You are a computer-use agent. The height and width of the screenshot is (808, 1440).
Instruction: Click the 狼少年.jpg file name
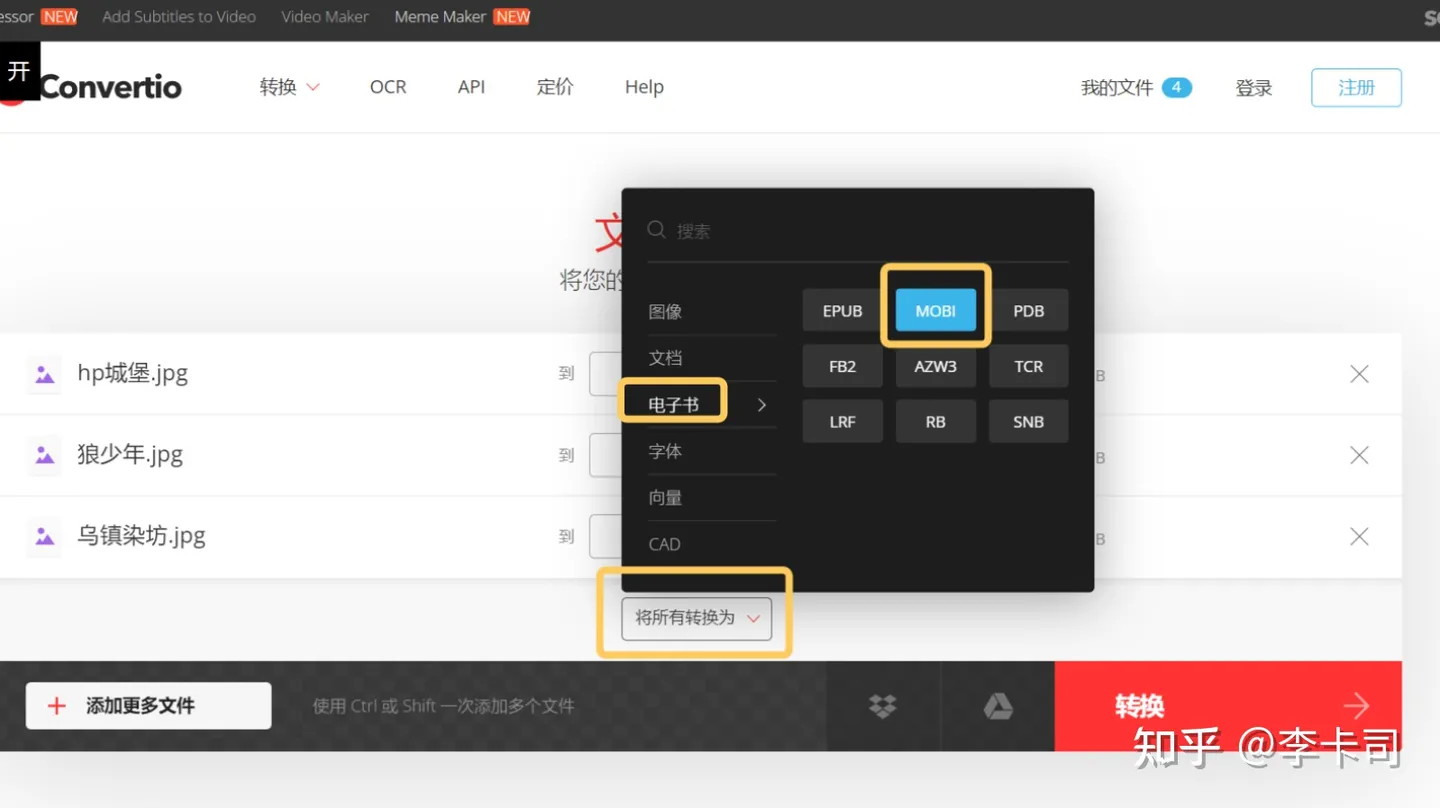pos(130,455)
